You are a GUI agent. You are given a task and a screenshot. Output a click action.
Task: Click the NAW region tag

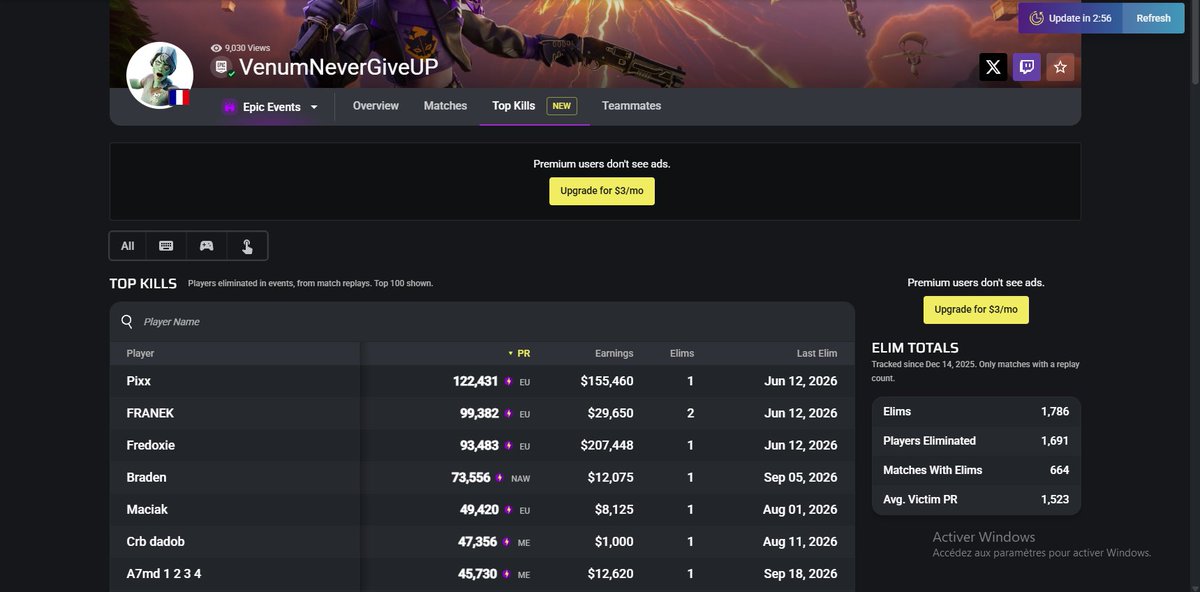coord(520,478)
